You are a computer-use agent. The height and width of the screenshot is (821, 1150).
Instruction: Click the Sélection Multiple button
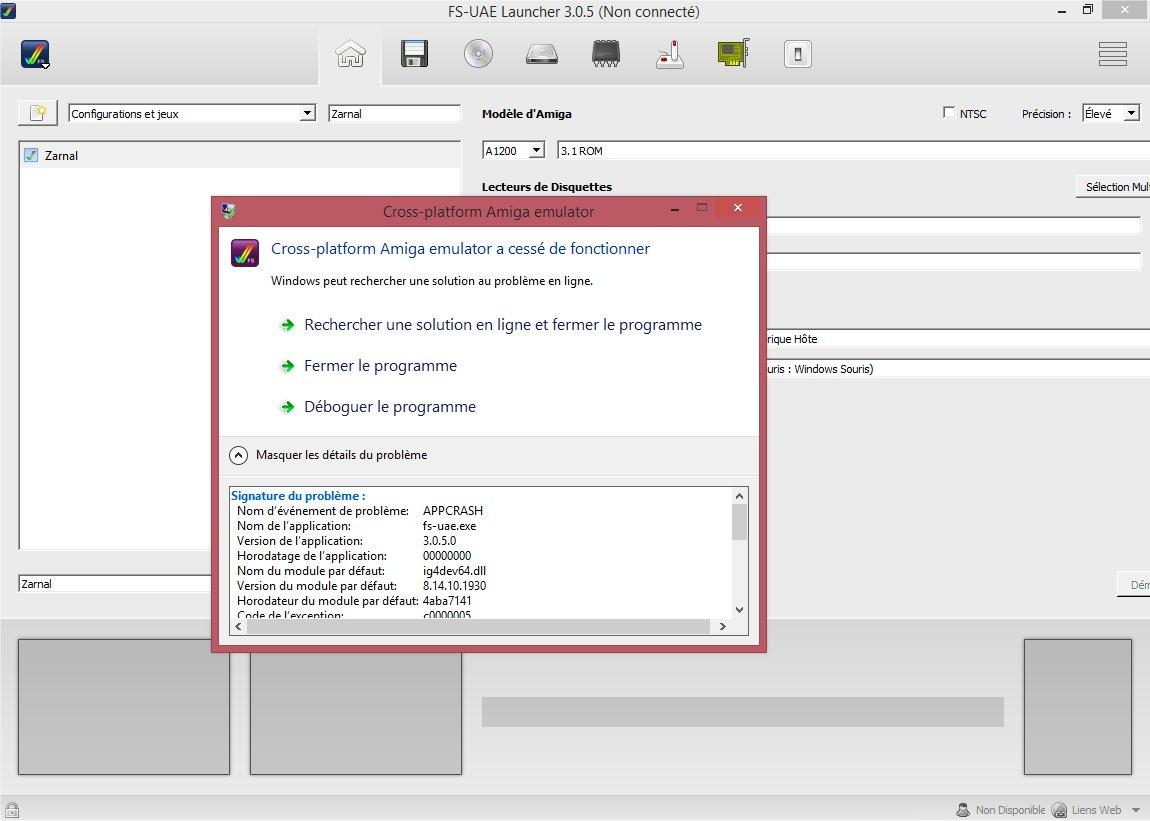1113,186
